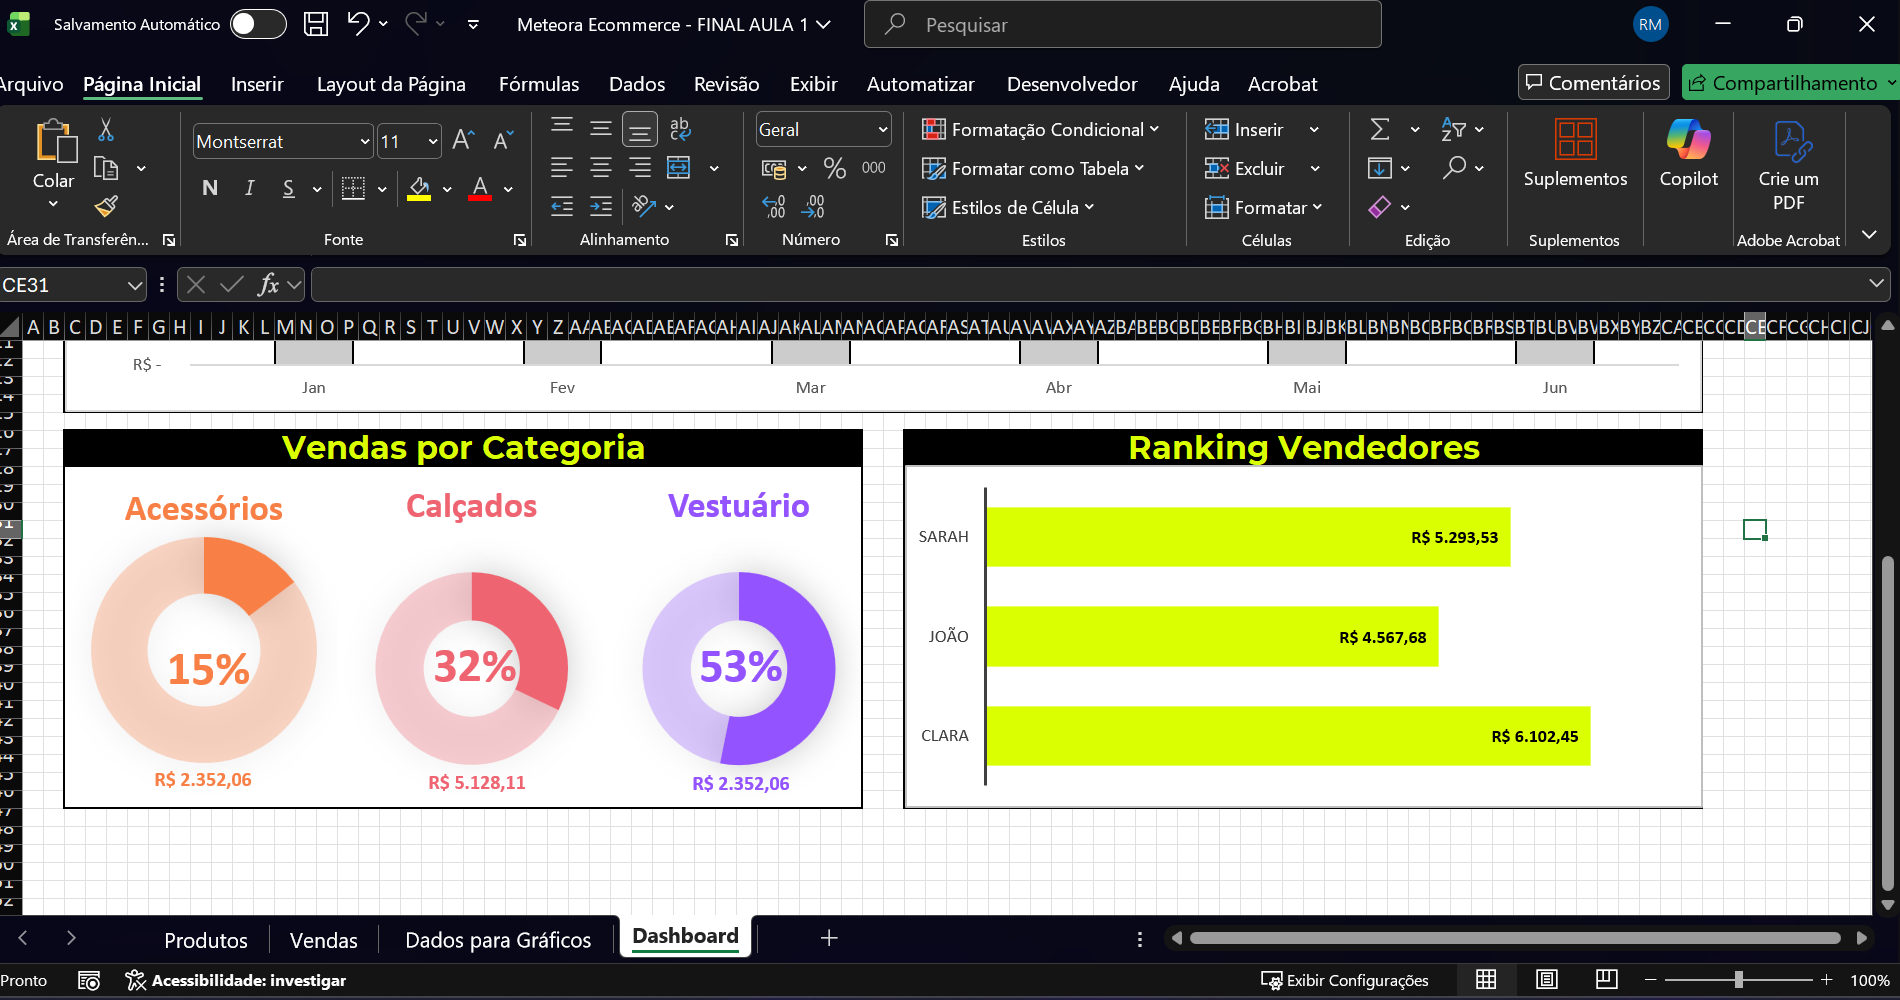Screen dimensions: 1900x1000
Task: Toggle middle vertical alignment
Action: click(x=601, y=129)
